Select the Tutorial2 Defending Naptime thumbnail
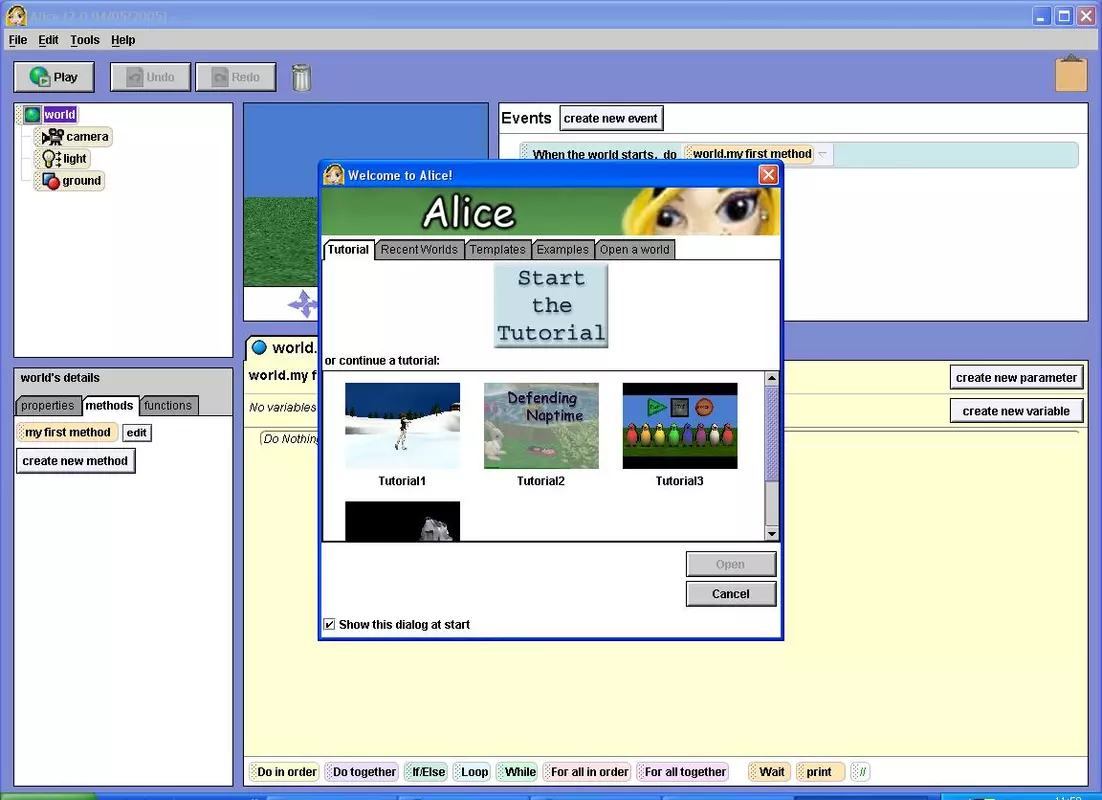Screen dimensions: 1102x800 [x=541, y=426]
